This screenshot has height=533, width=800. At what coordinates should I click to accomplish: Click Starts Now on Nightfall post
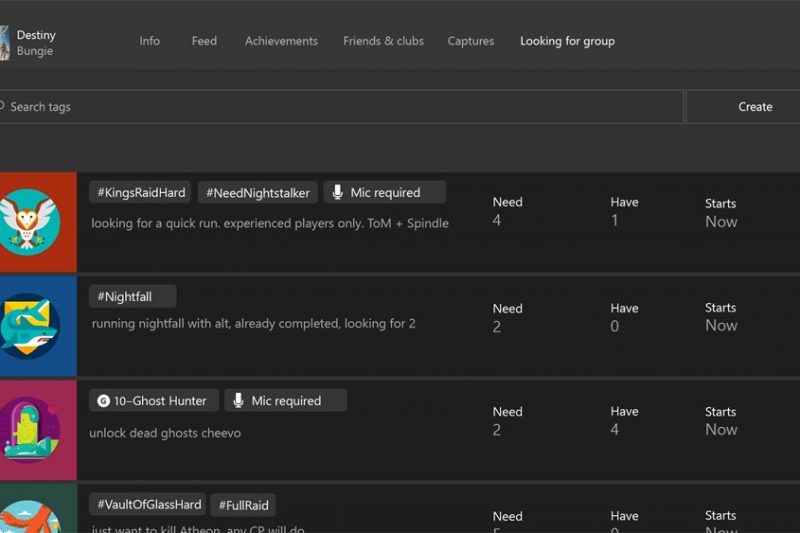click(x=721, y=317)
